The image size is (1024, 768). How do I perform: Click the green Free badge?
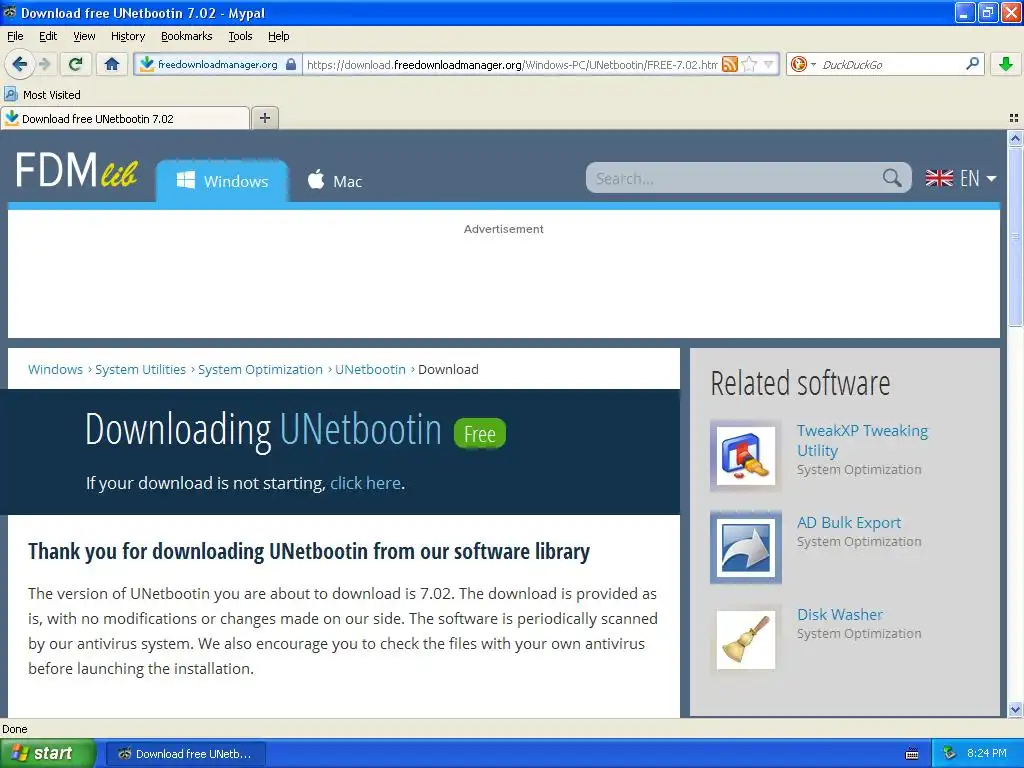click(x=480, y=434)
